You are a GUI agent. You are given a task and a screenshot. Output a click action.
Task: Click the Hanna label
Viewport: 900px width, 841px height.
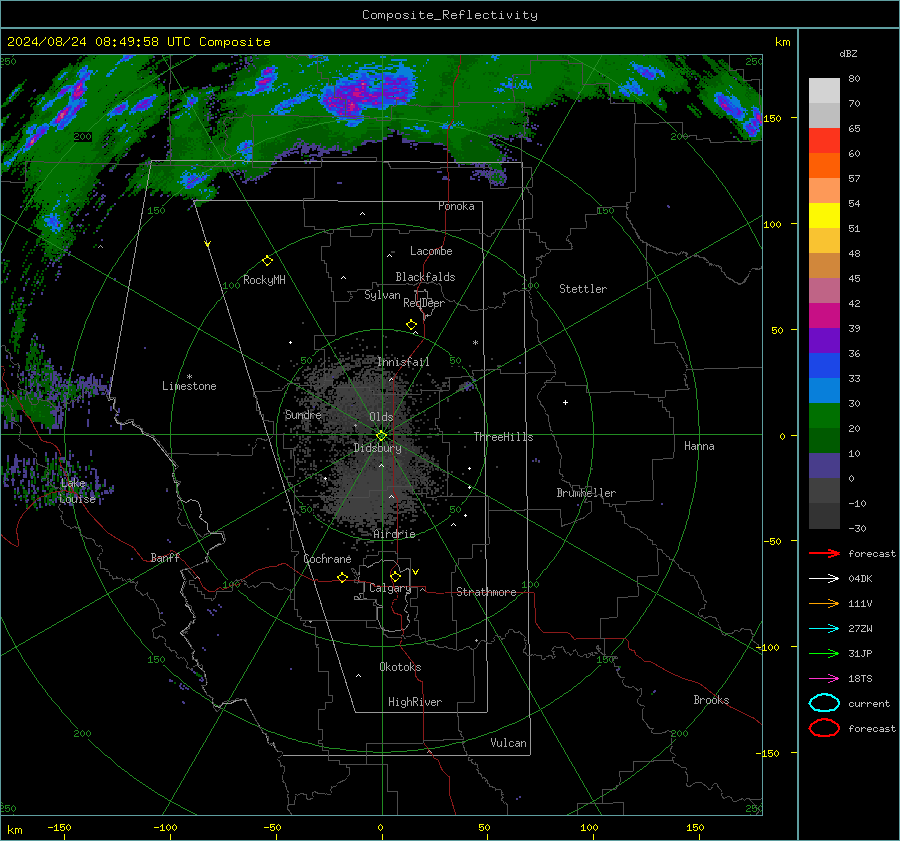(699, 446)
